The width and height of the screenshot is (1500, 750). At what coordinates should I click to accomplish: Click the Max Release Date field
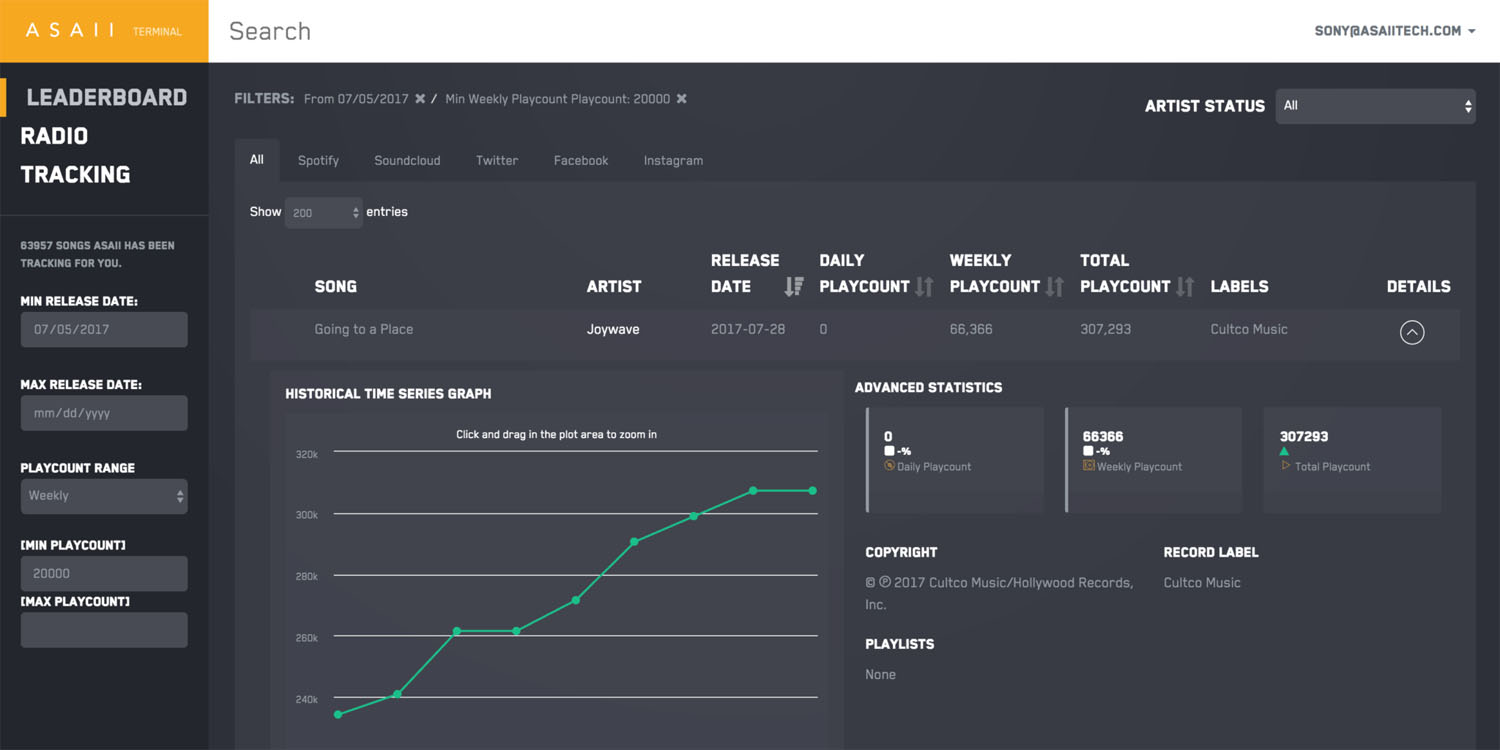click(104, 413)
